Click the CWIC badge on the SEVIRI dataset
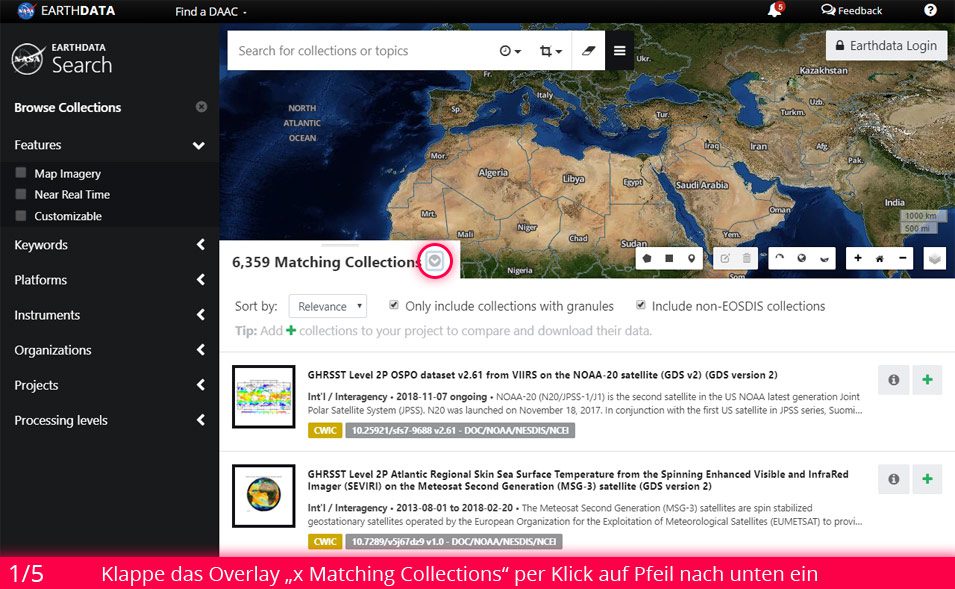 tap(325, 541)
